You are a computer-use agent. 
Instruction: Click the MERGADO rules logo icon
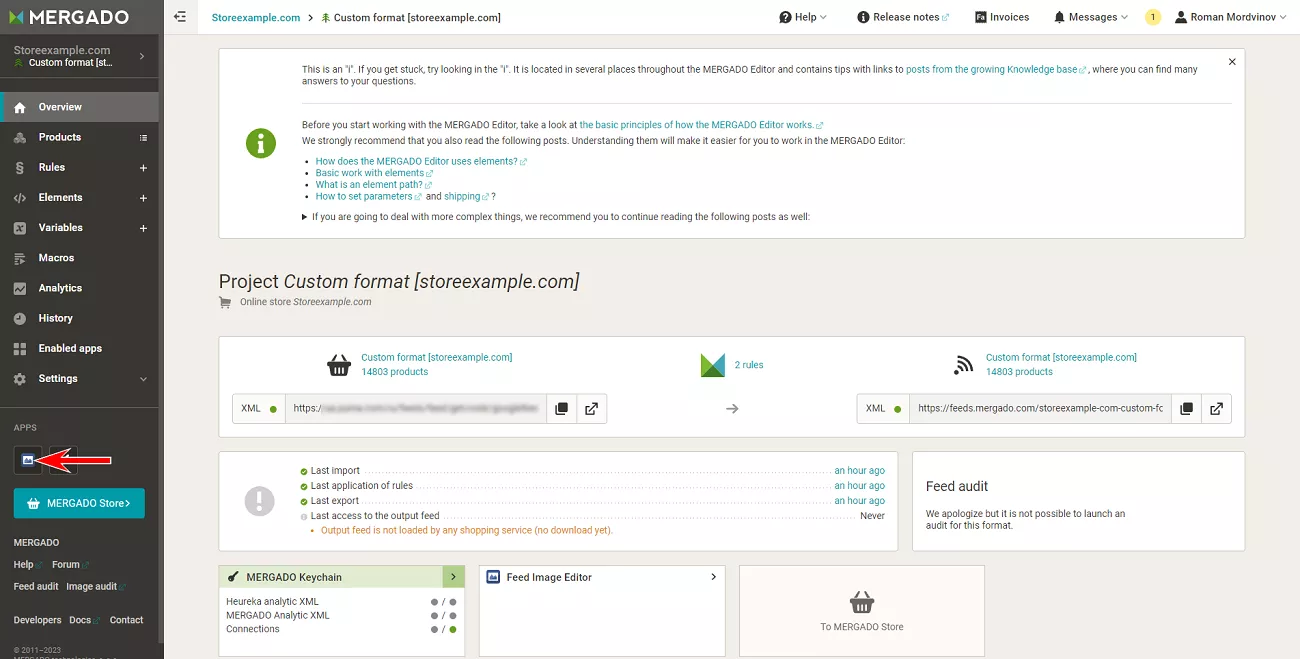coord(712,365)
